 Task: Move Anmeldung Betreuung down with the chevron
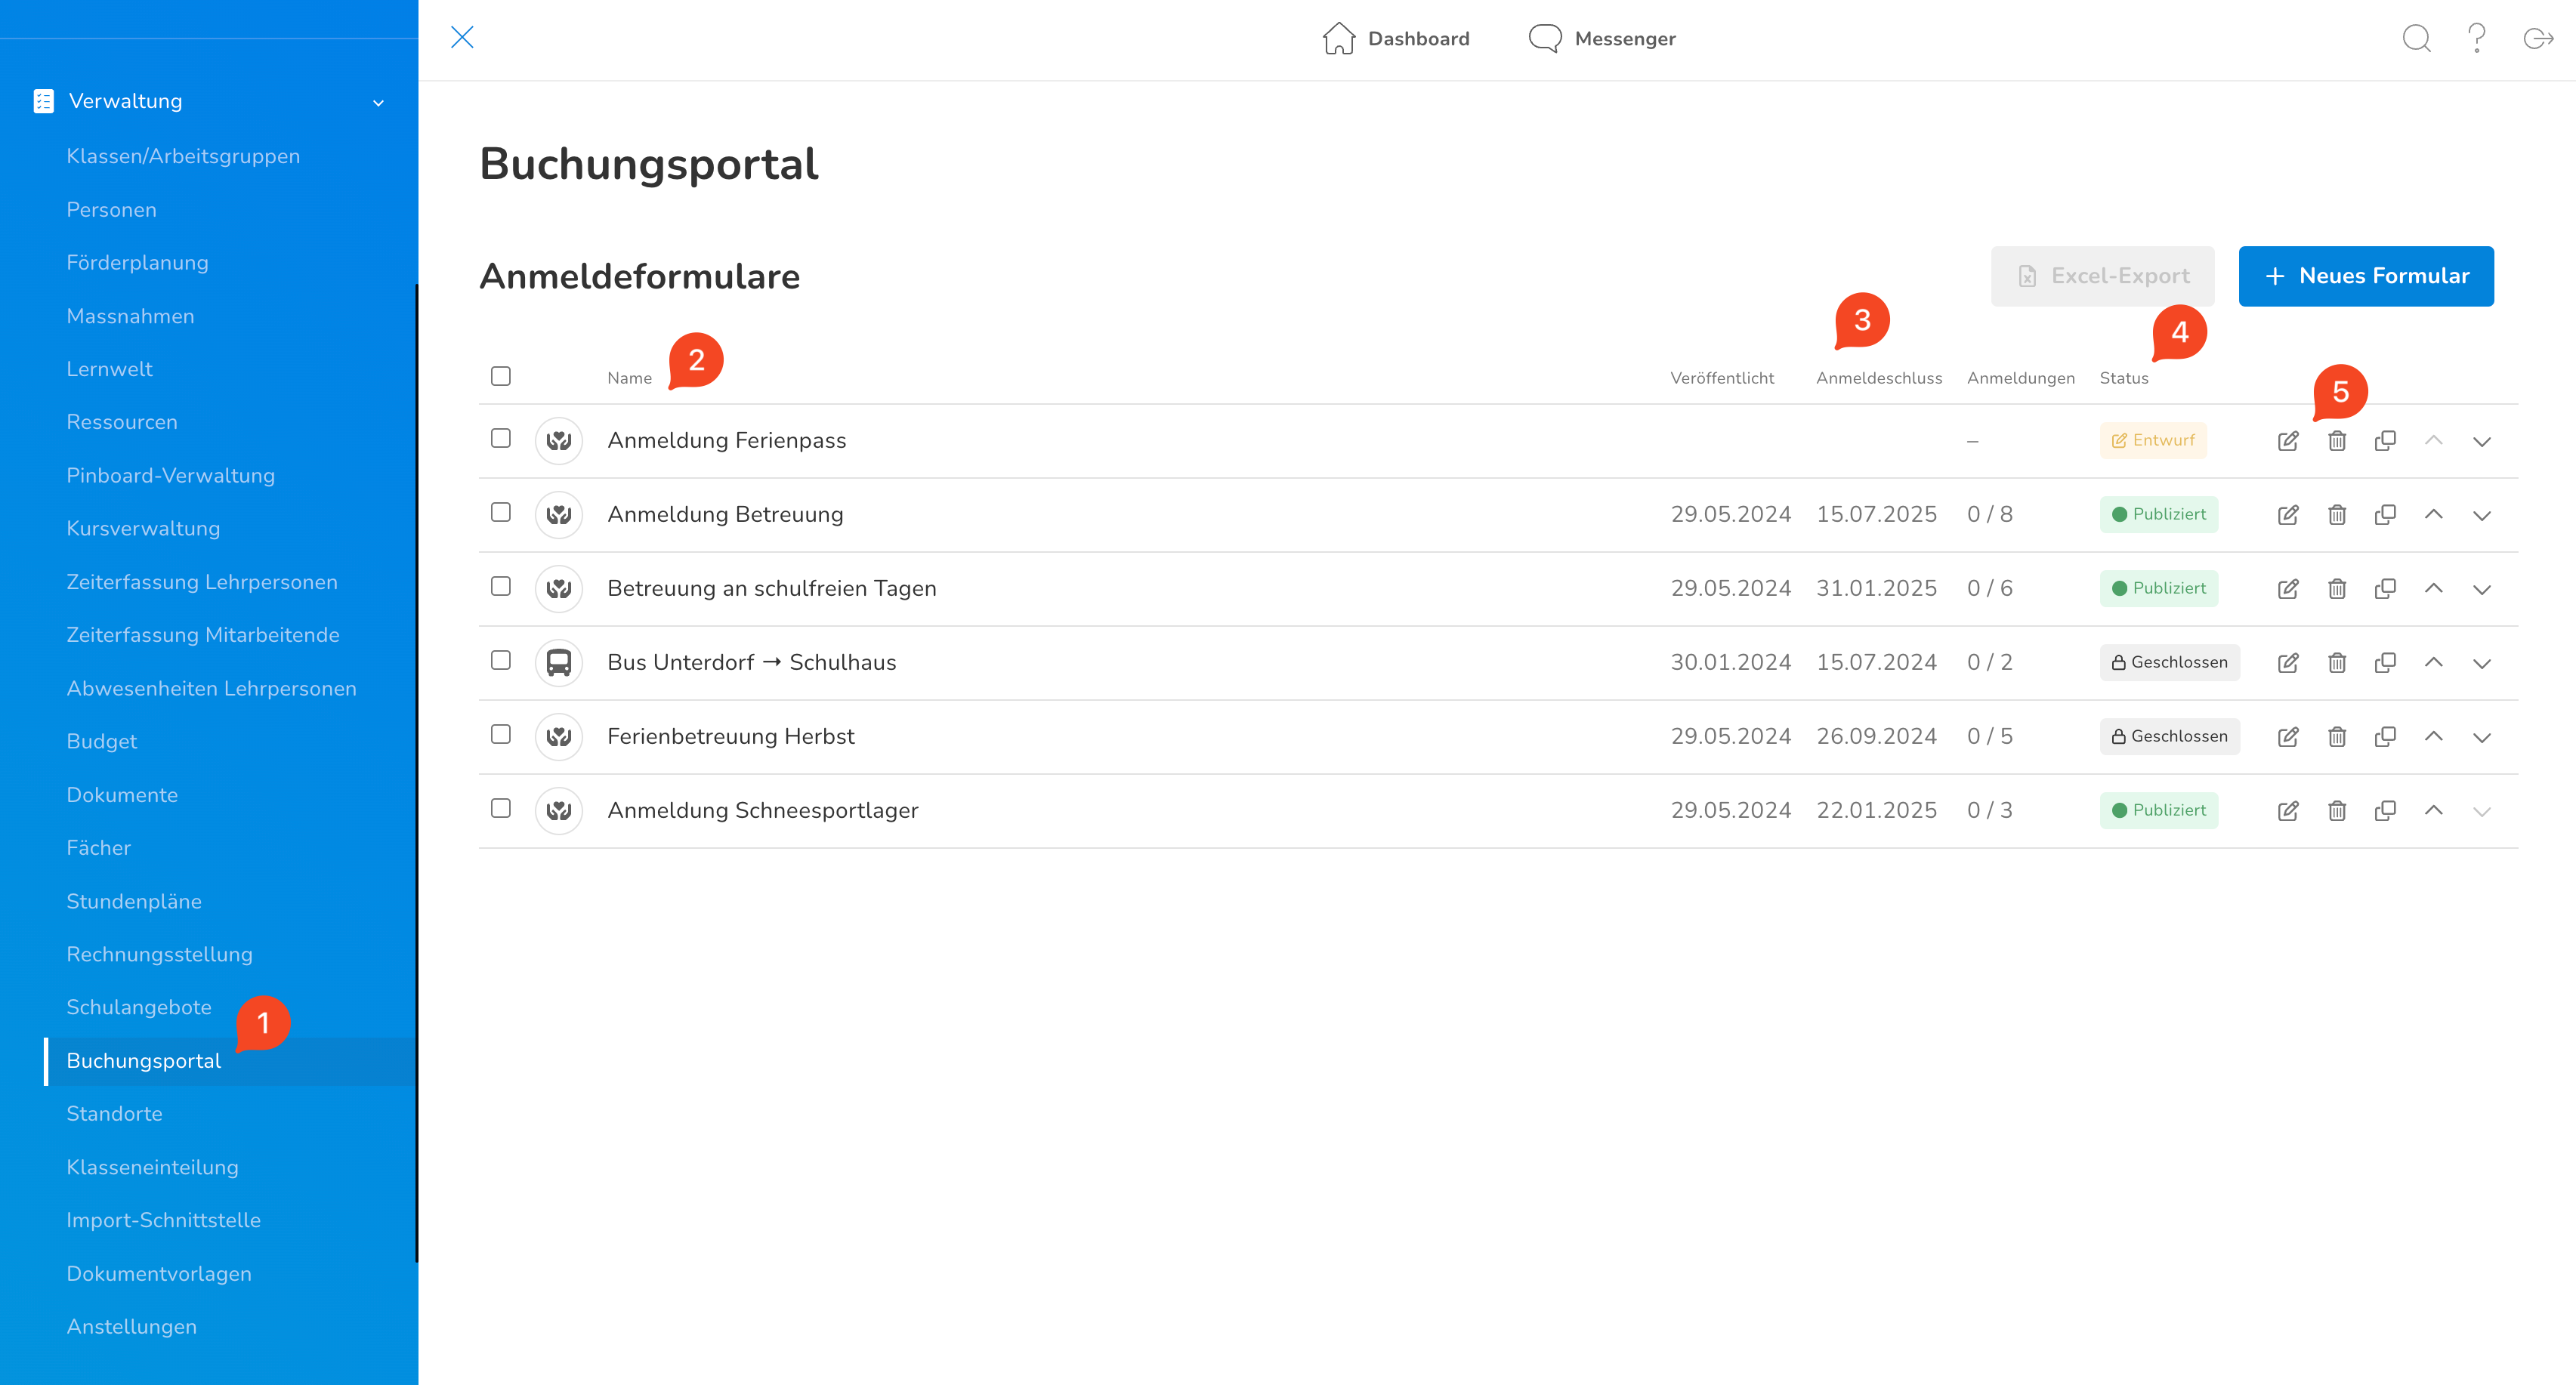point(2482,515)
